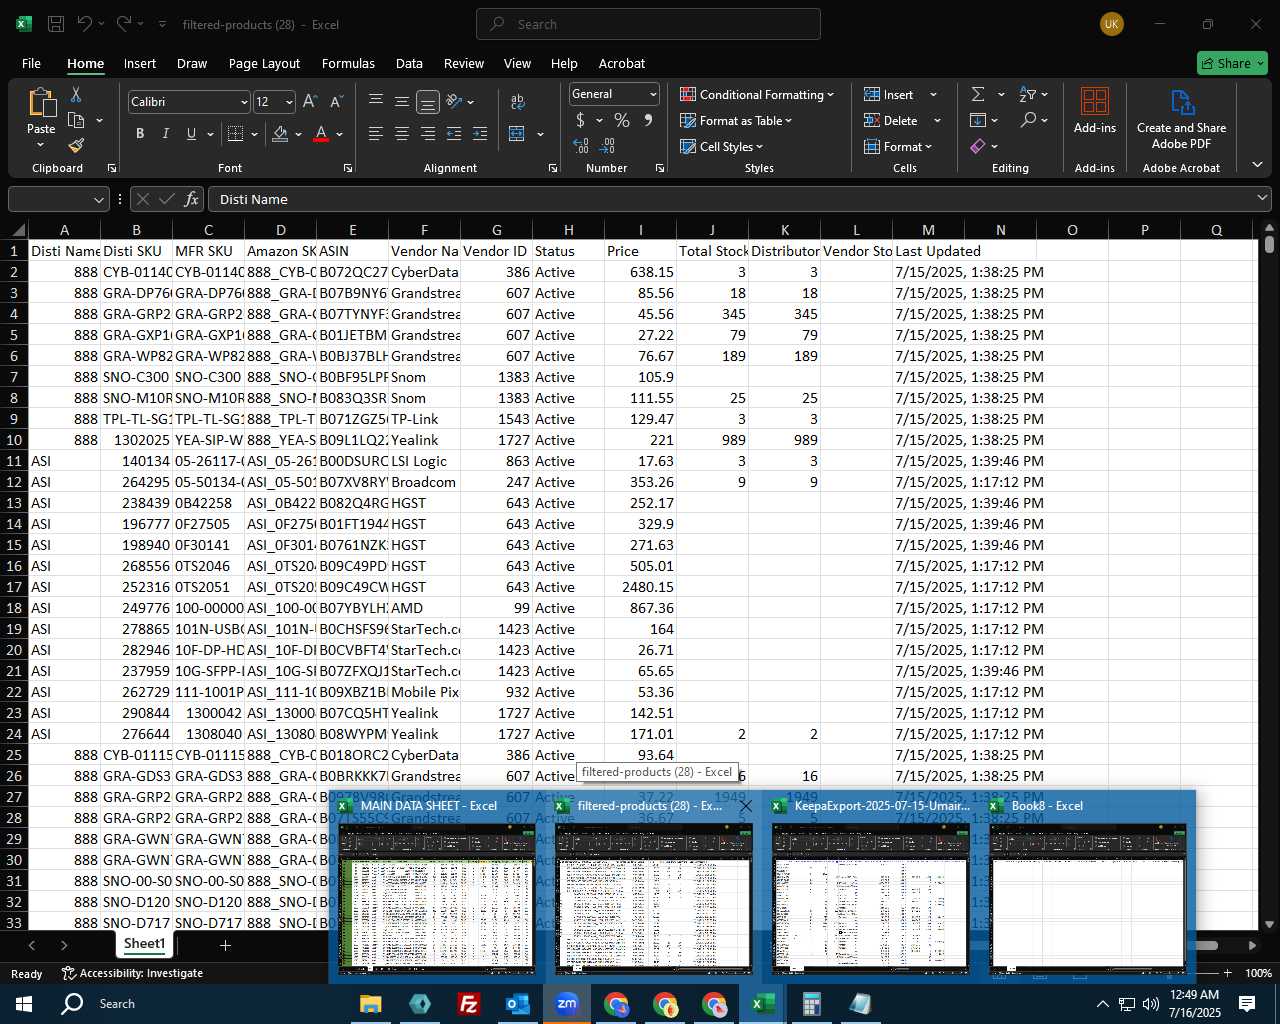The image size is (1280, 1024).
Task: Open Sort & Filter icon
Action: [x=1028, y=94]
